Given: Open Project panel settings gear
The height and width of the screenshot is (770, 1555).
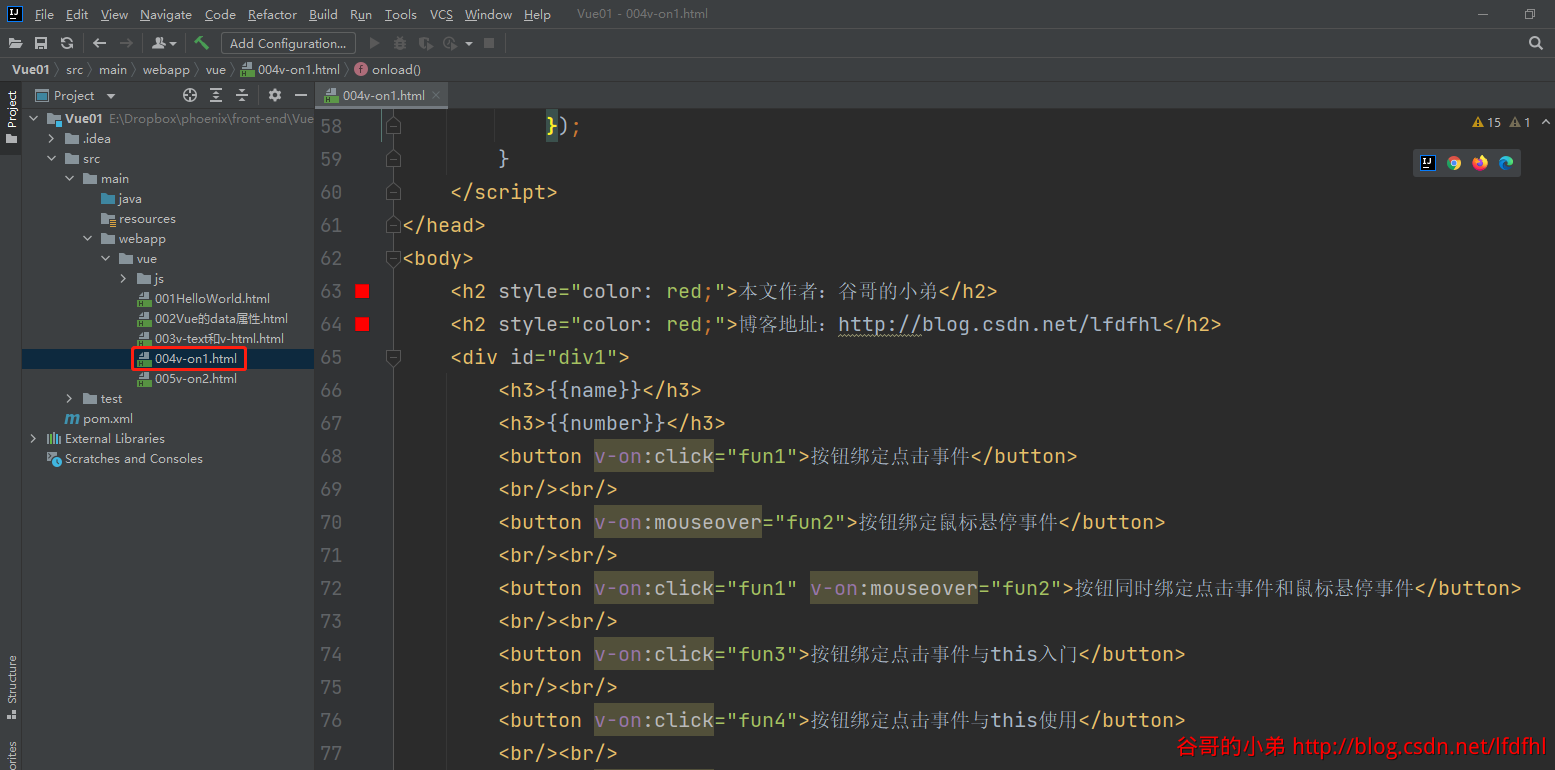Looking at the screenshot, I should coord(275,95).
